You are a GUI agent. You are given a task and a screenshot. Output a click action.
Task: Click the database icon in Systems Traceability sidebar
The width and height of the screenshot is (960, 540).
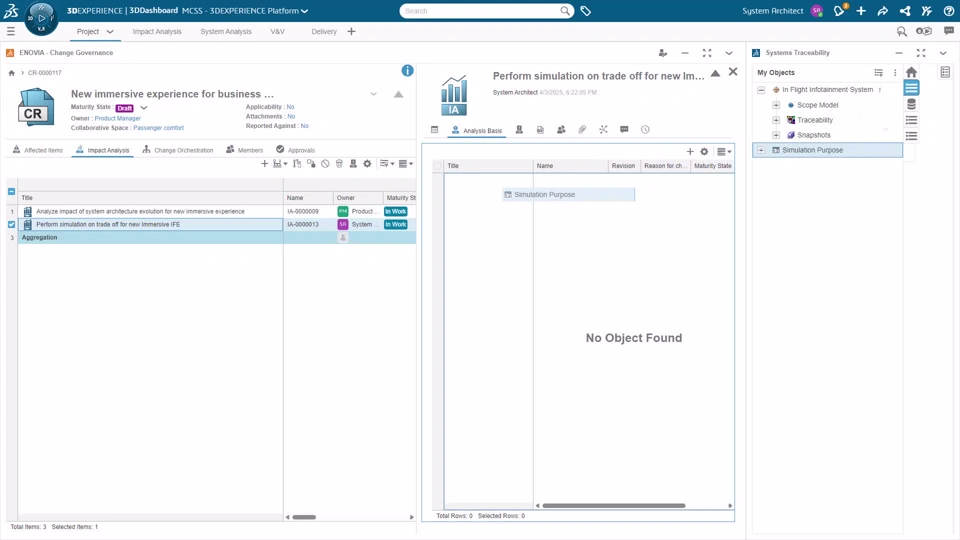click(x=911, y=104)
